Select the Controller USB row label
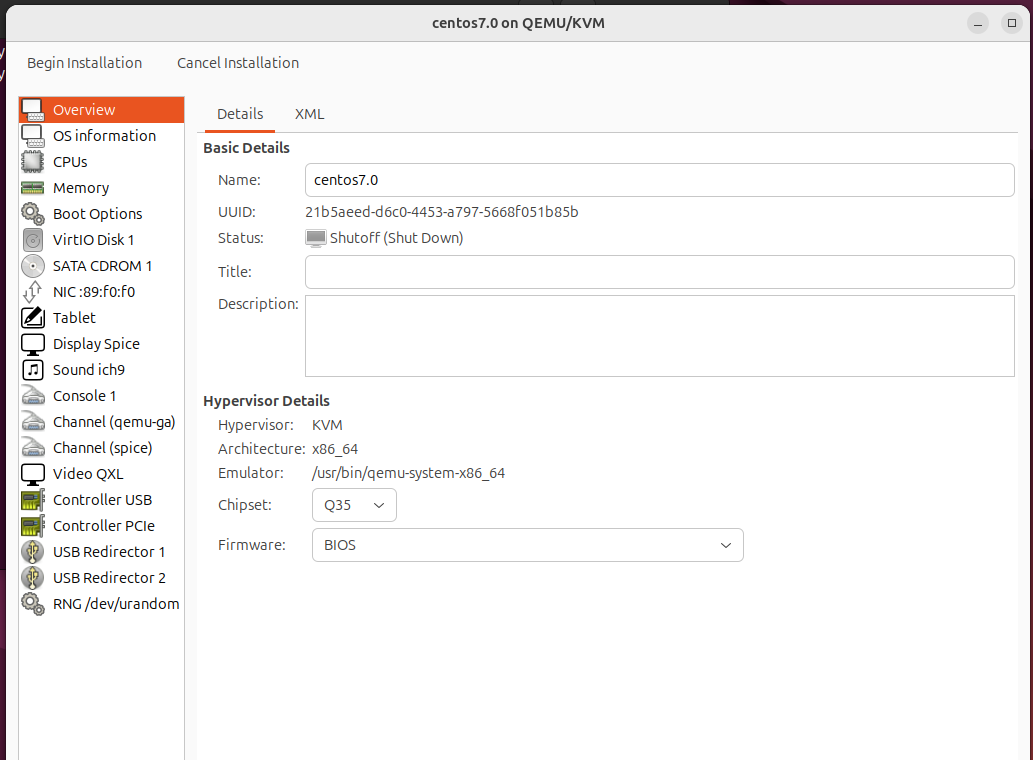Viewport: 1033px width, 760px height. (102, 500)
